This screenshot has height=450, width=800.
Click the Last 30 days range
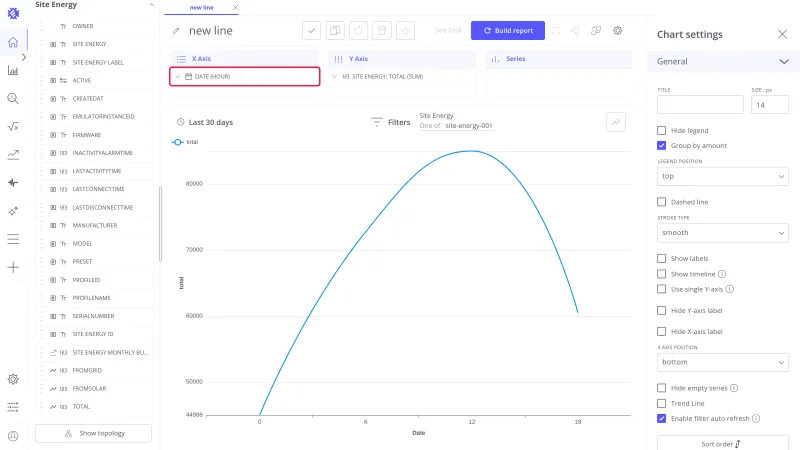click(211, 122)
